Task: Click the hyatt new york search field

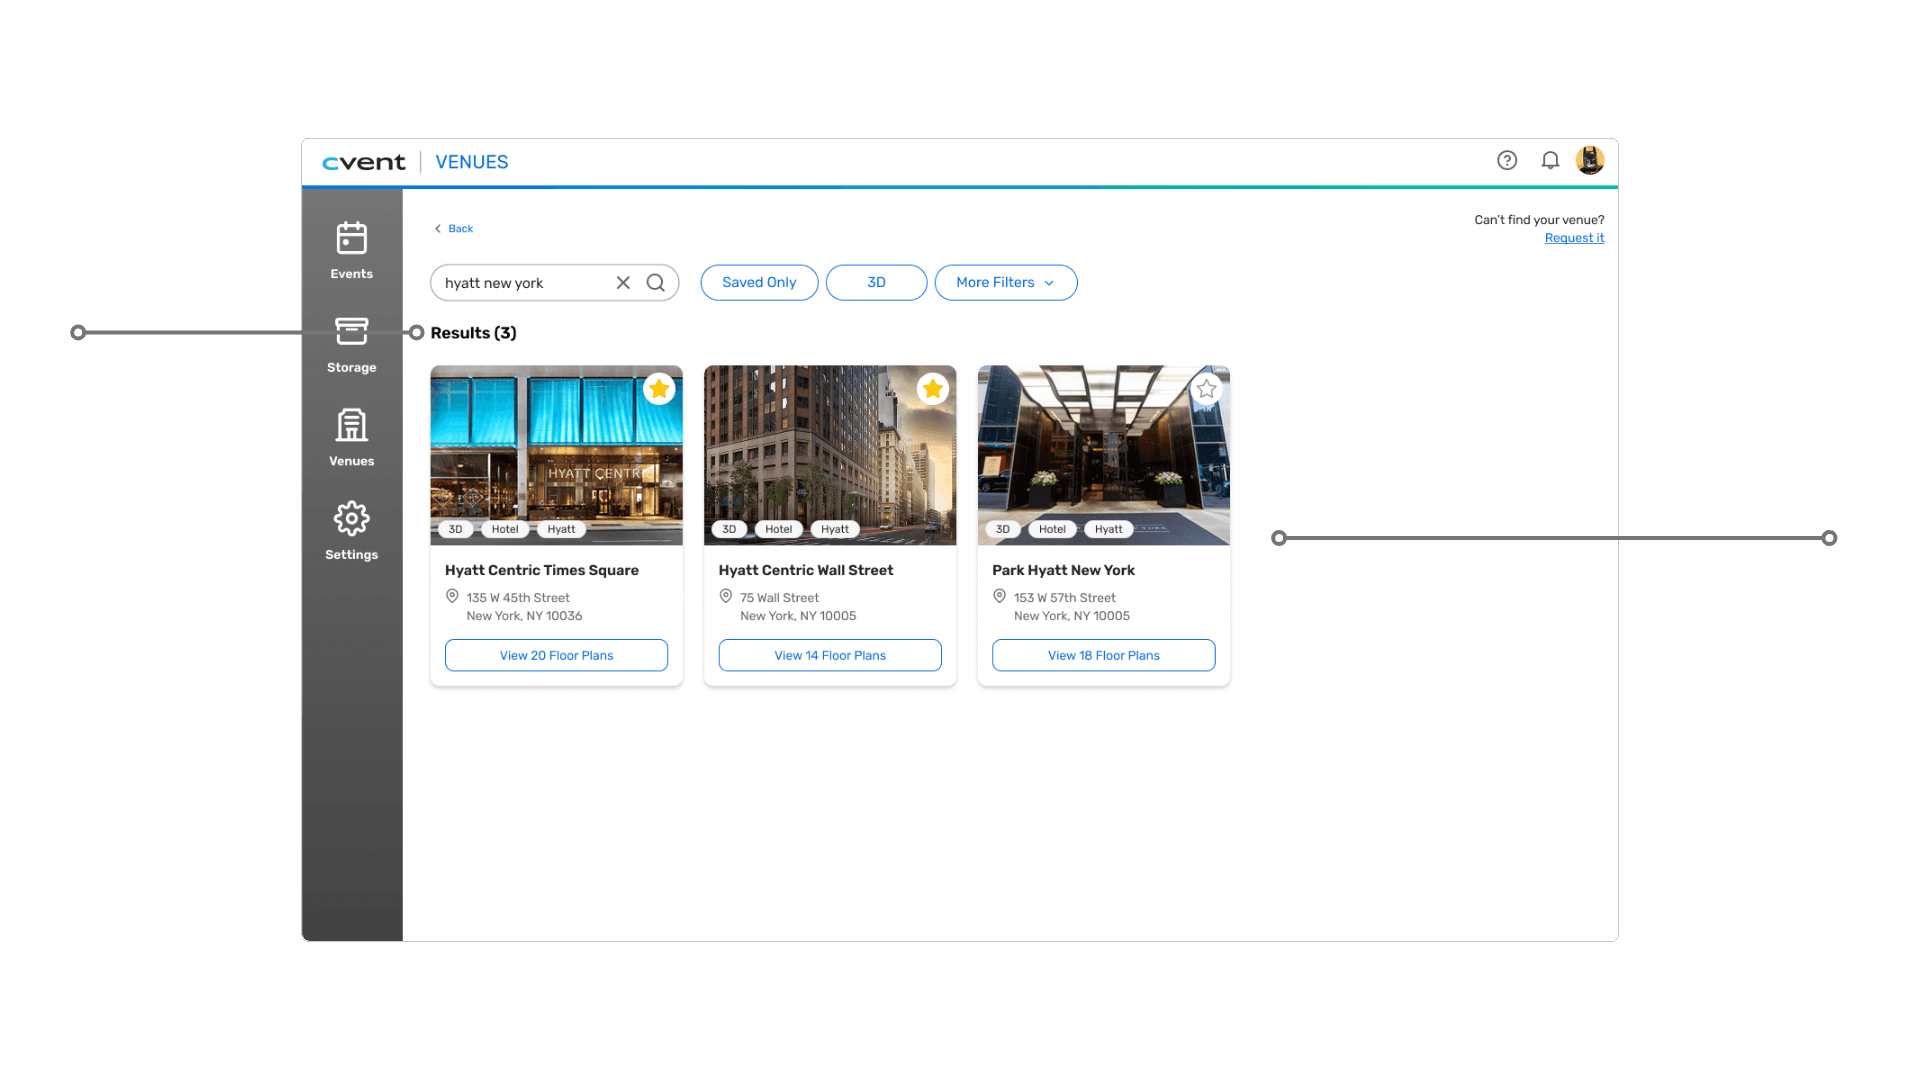Action: coord(520,283)
